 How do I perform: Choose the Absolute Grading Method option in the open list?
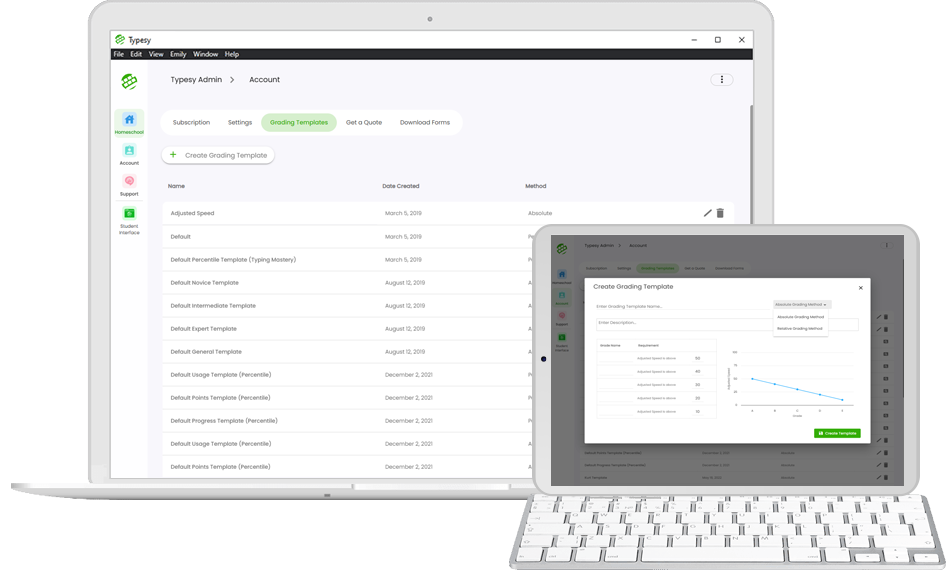800,317
